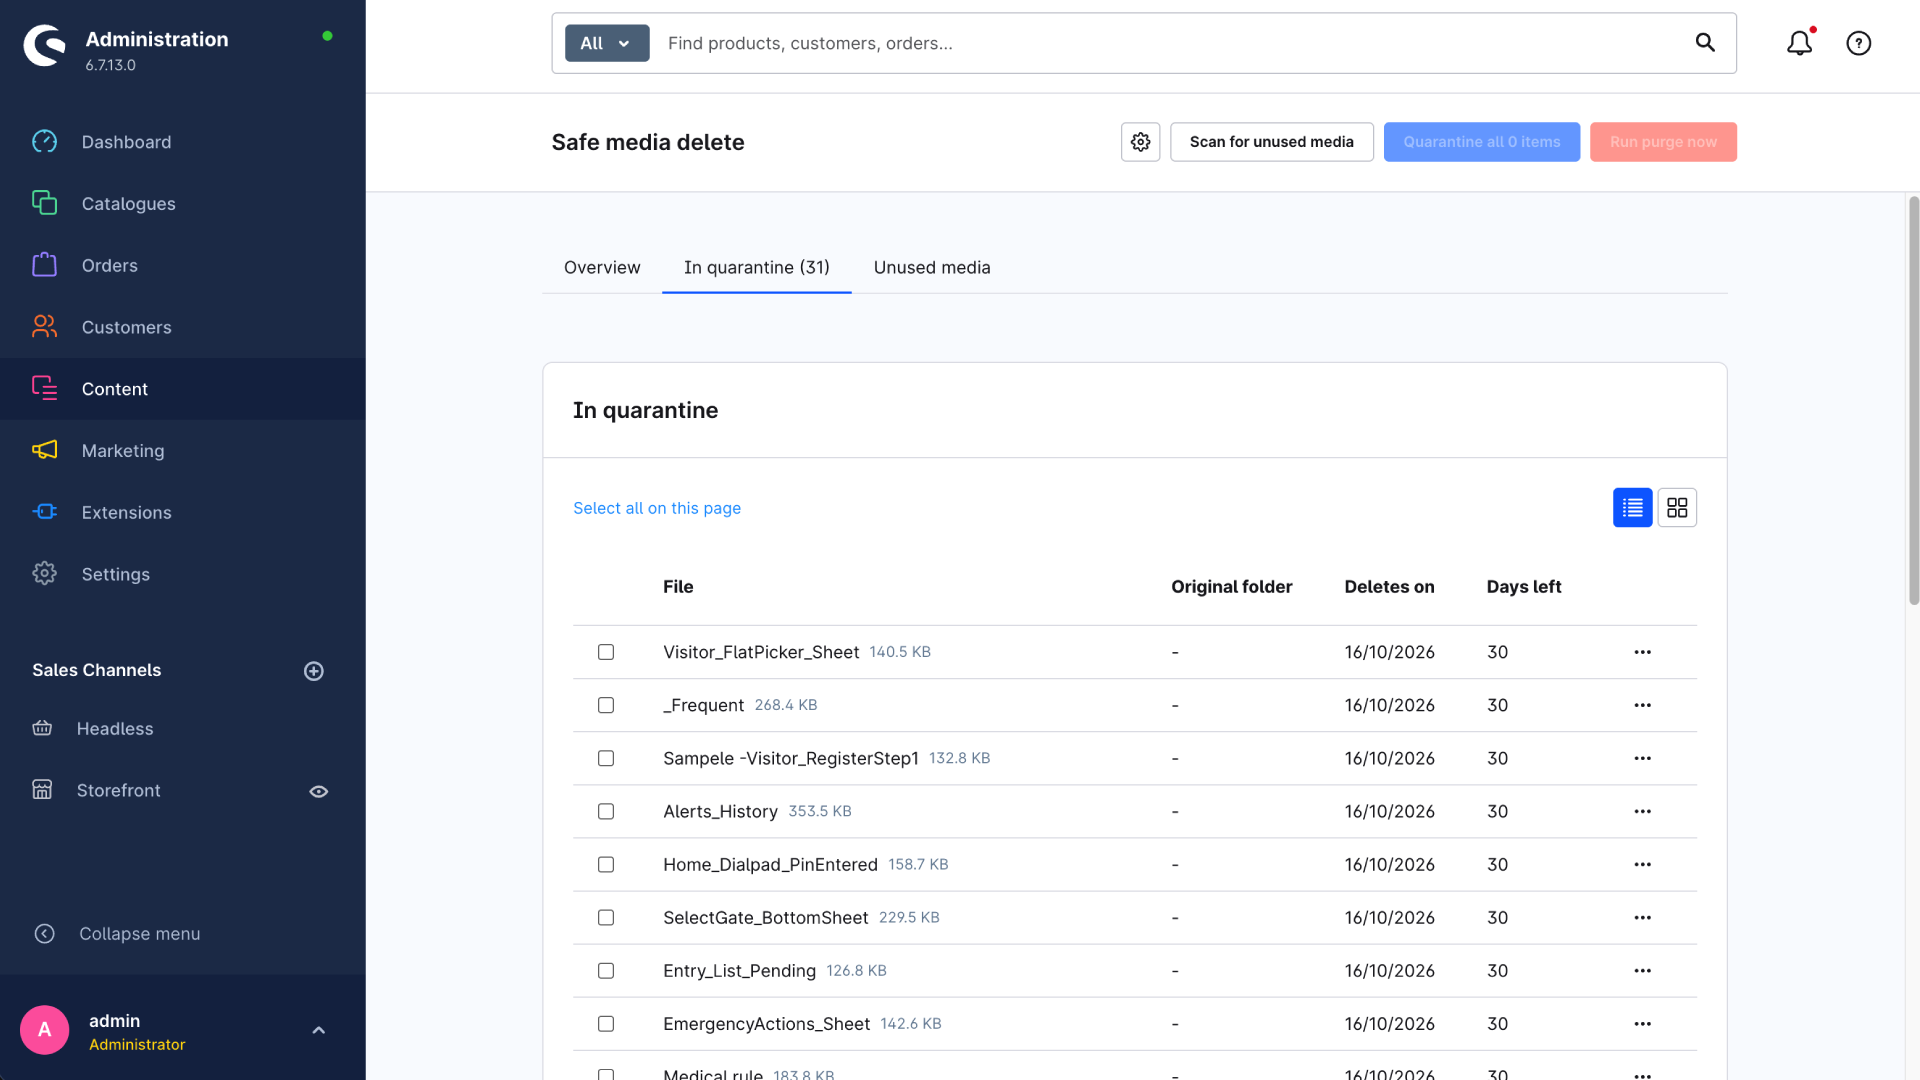Viewport: 1920px width, 1080px height.
Task: Tick checkbox for Sampele -Visitor_RegisterStep1
Action: click(x=606, y=758)
